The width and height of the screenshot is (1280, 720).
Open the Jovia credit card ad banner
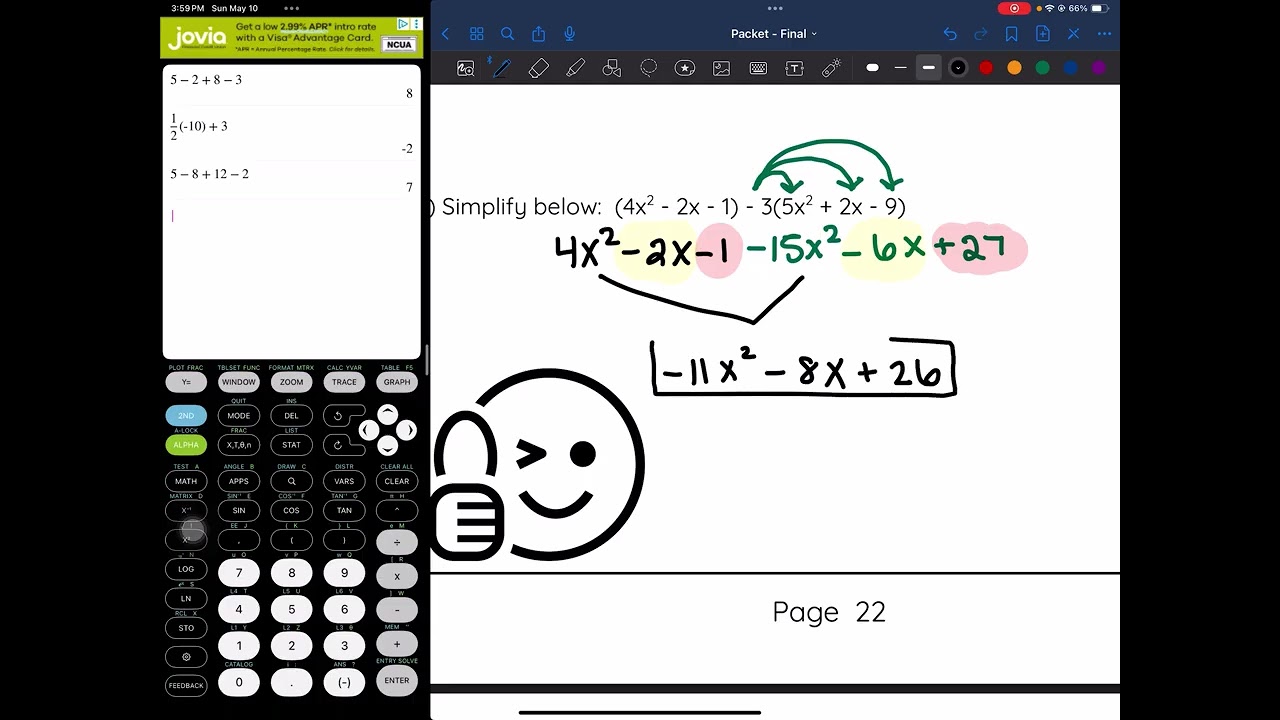pos(291,37)
